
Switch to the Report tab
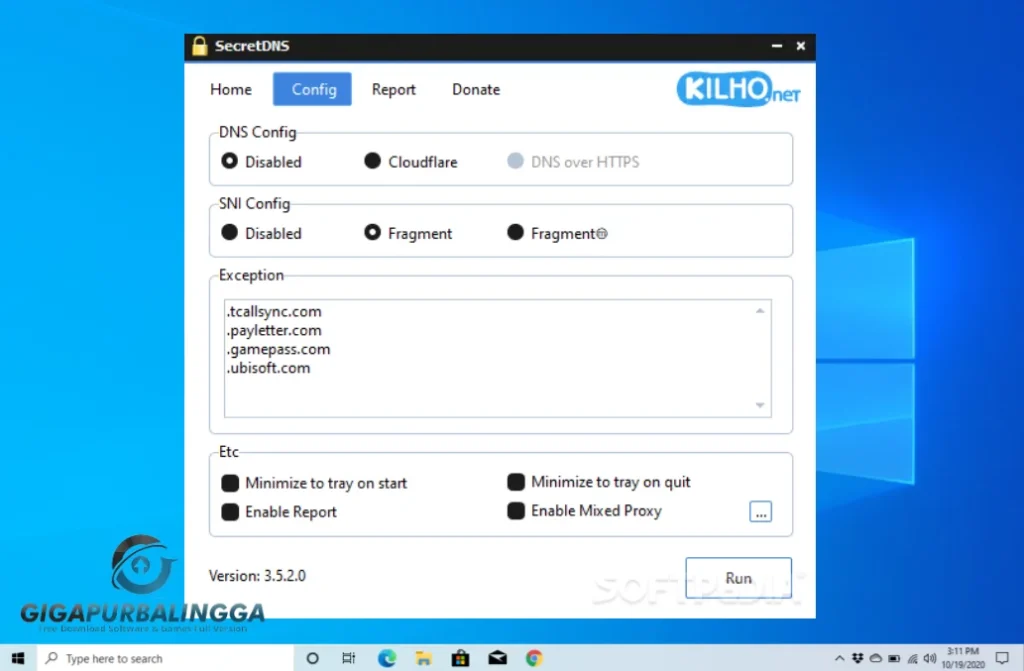tap(393, 89)
